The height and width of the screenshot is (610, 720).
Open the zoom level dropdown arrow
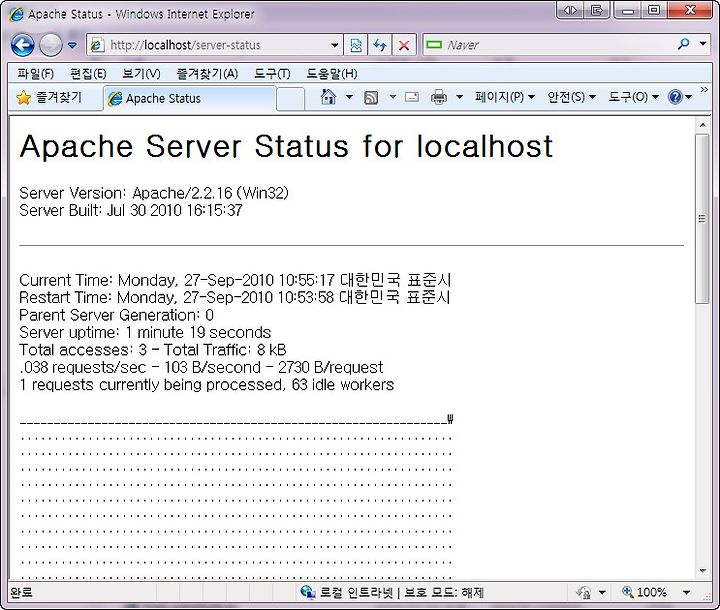tap(686, 593)
